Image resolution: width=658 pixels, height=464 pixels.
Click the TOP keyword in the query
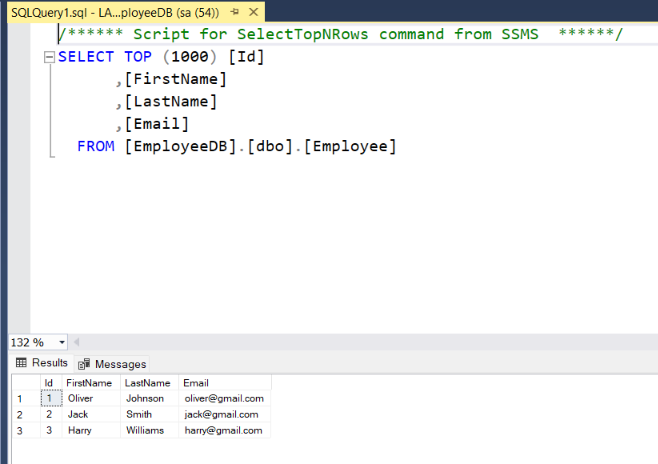(x=138, y=57)
